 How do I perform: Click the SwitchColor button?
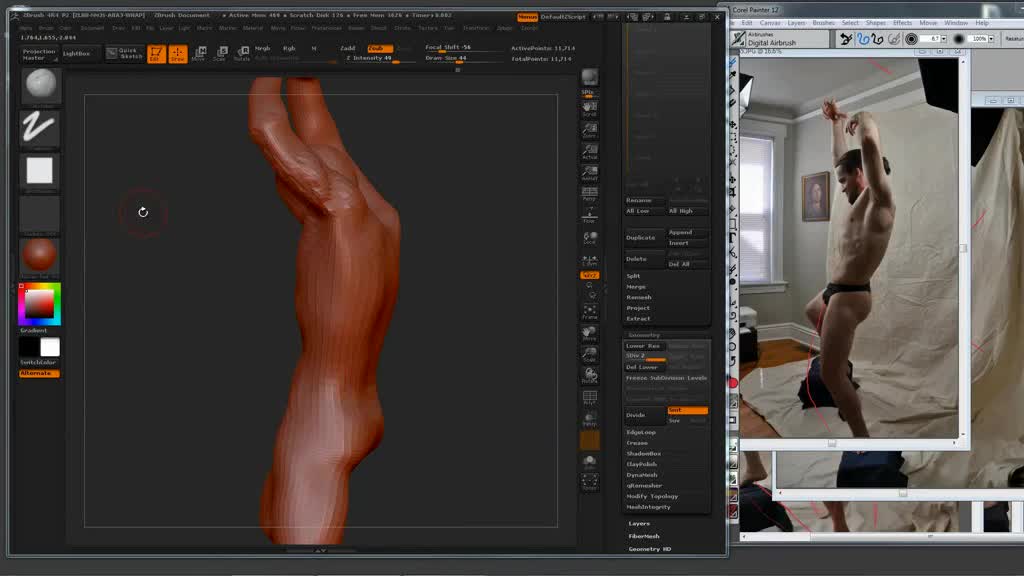point(39,362)
